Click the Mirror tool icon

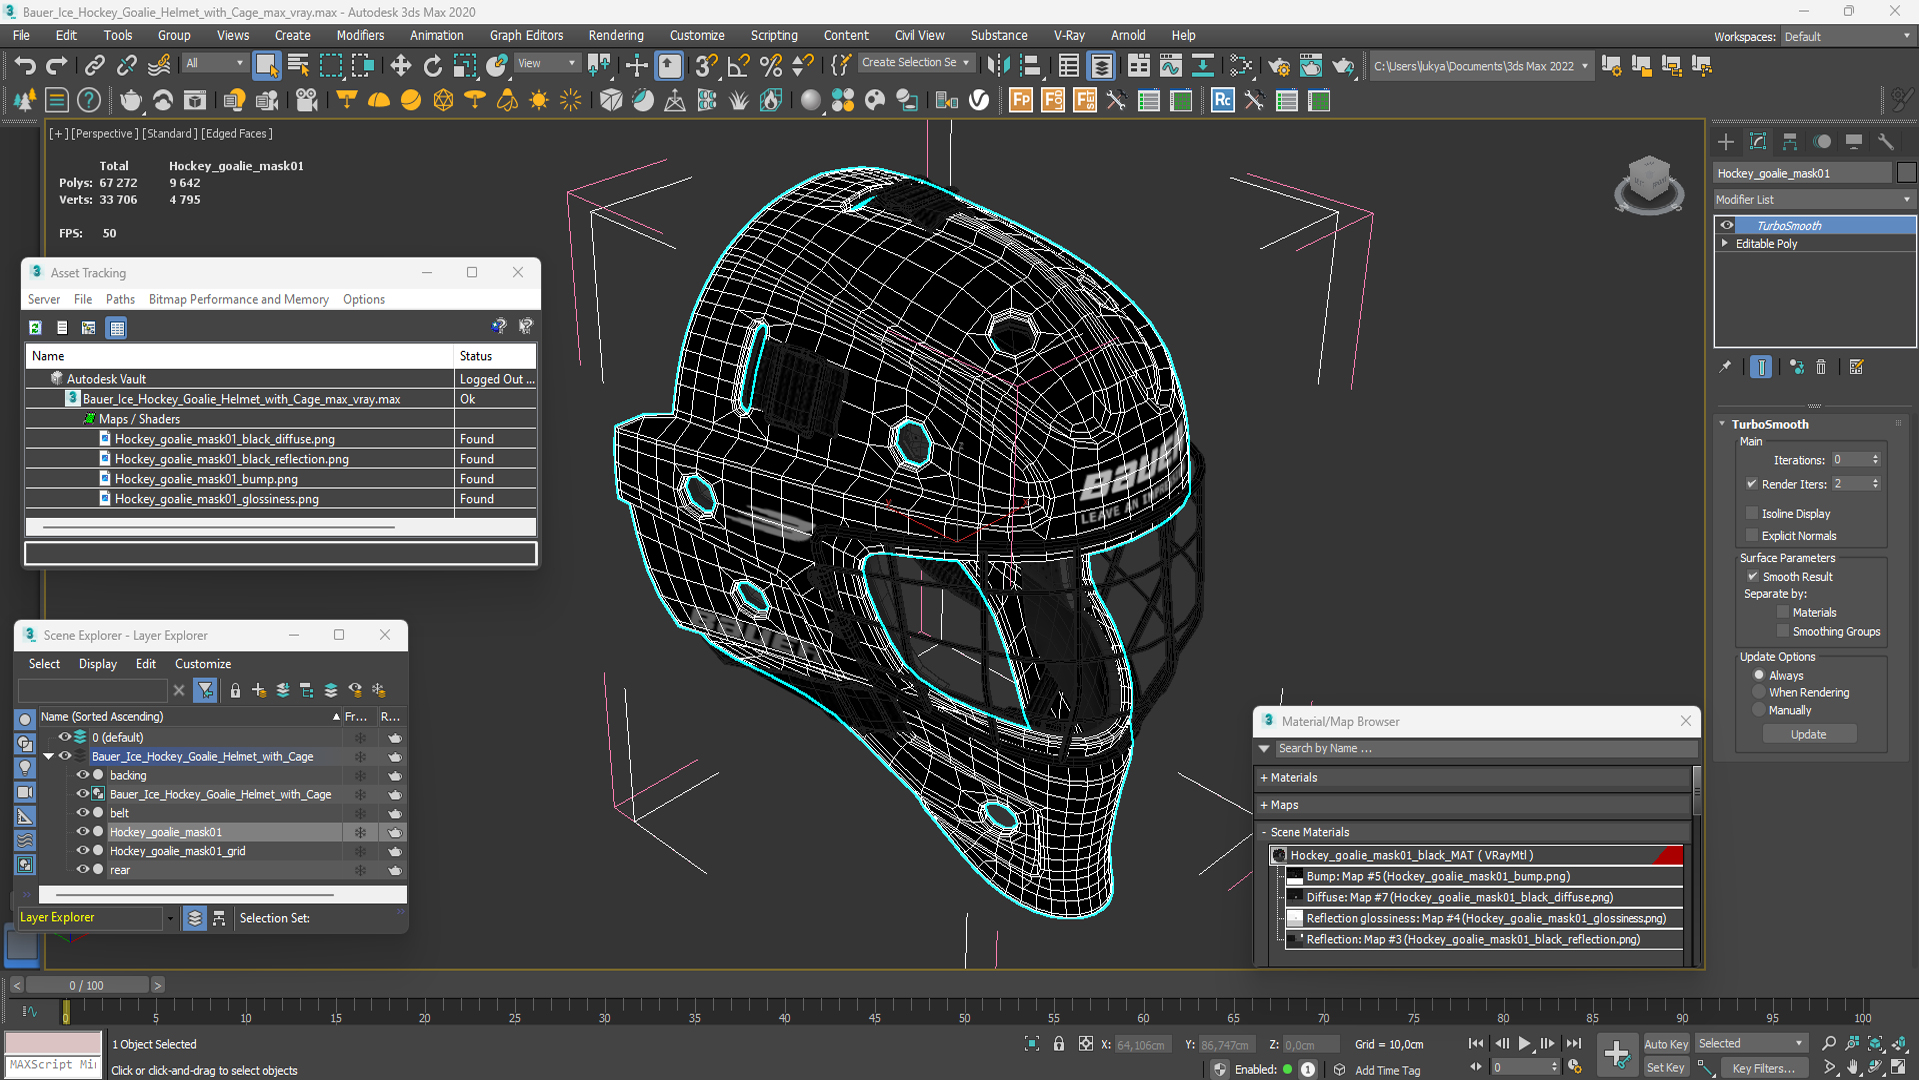tap(997, 66)
